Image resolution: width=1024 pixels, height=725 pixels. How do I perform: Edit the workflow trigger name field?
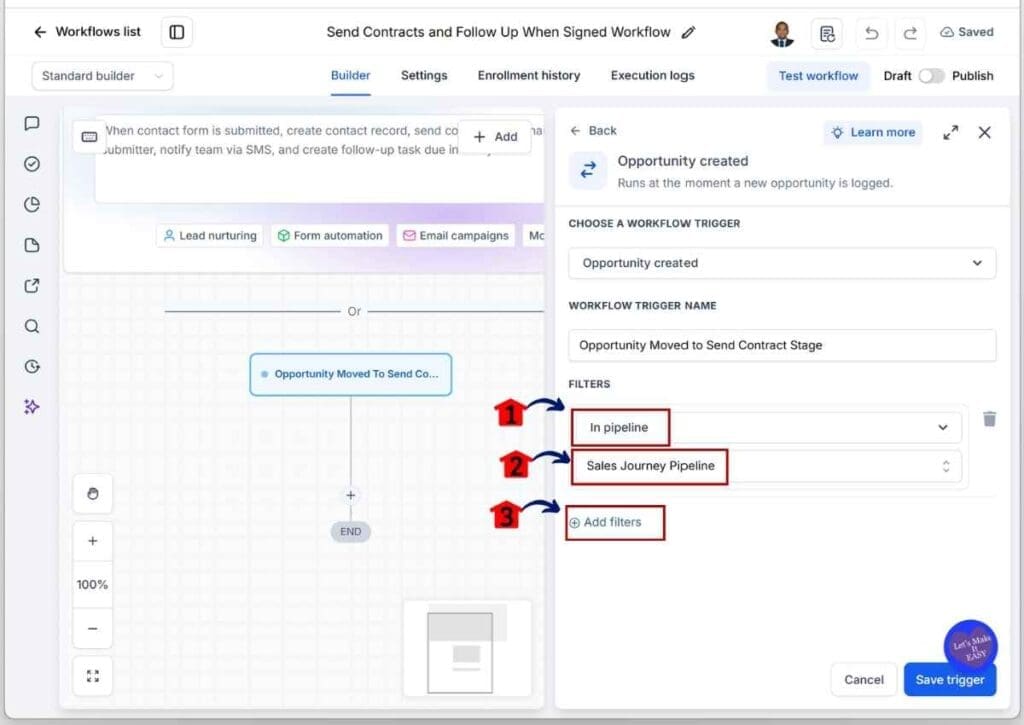click(782, 345)
